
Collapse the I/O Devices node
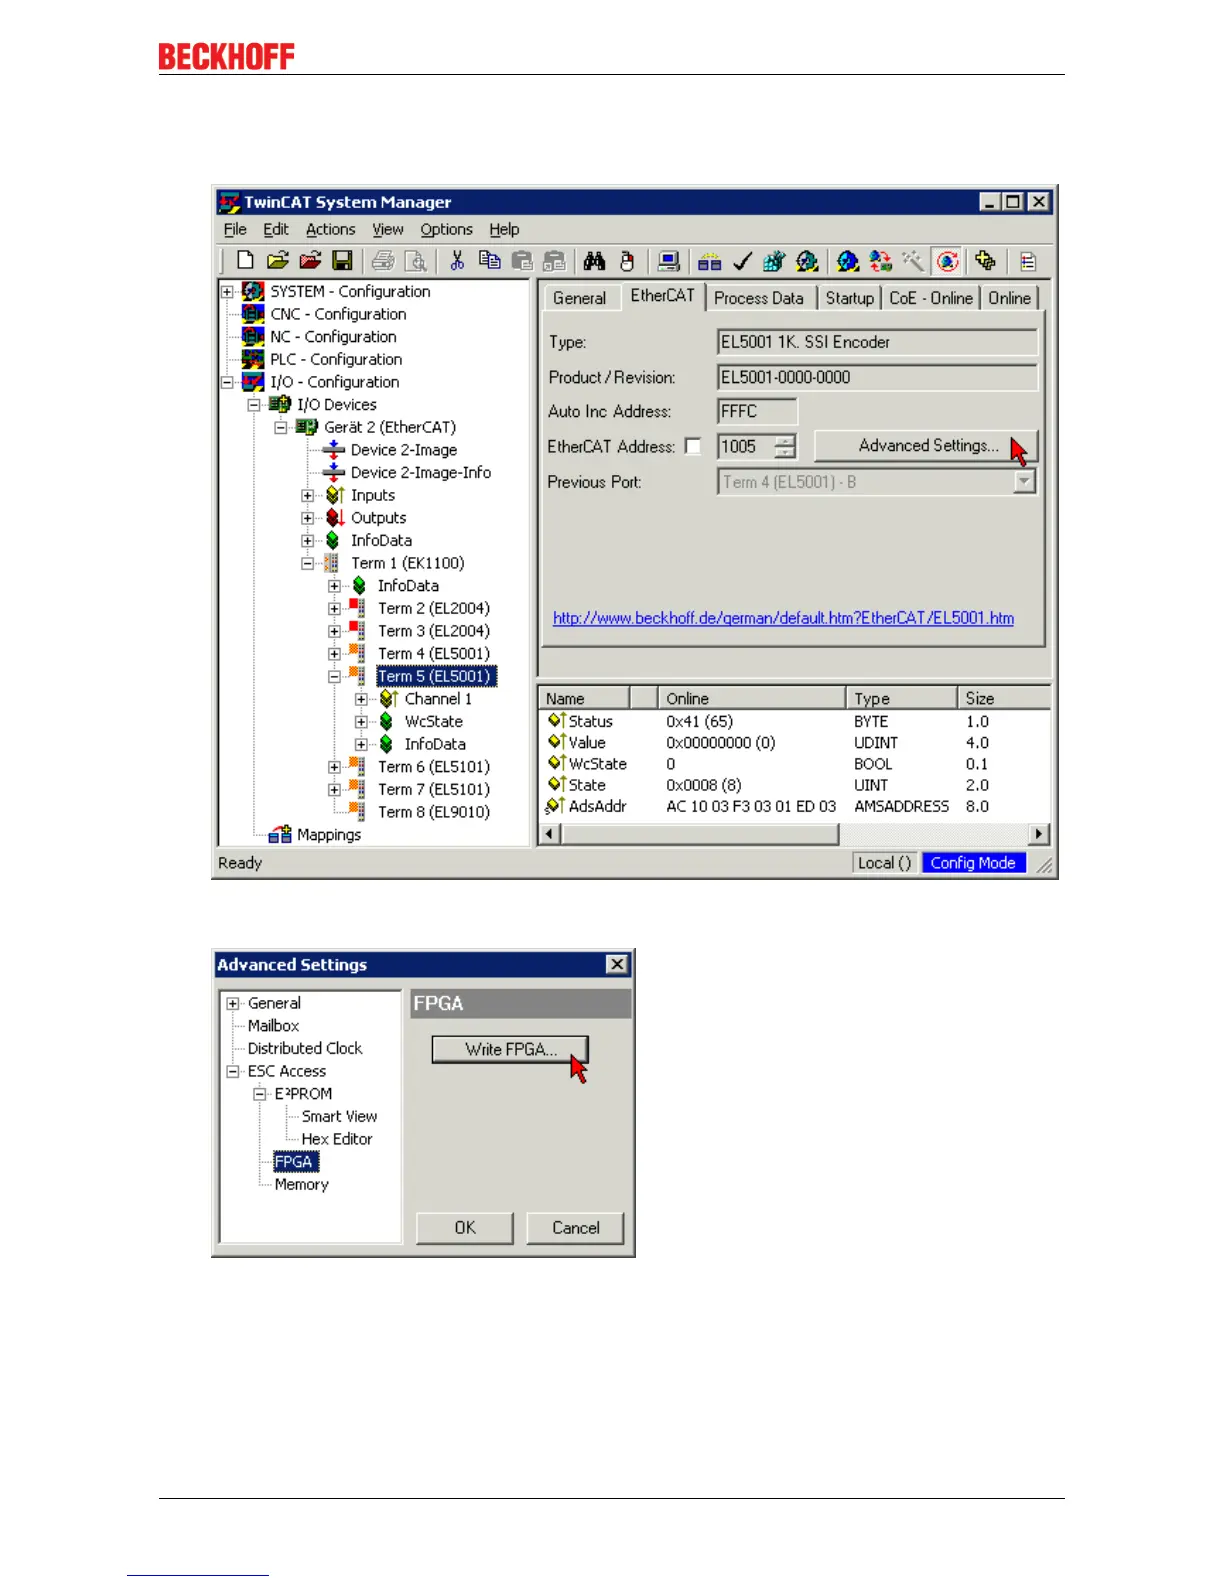[254, 405]
